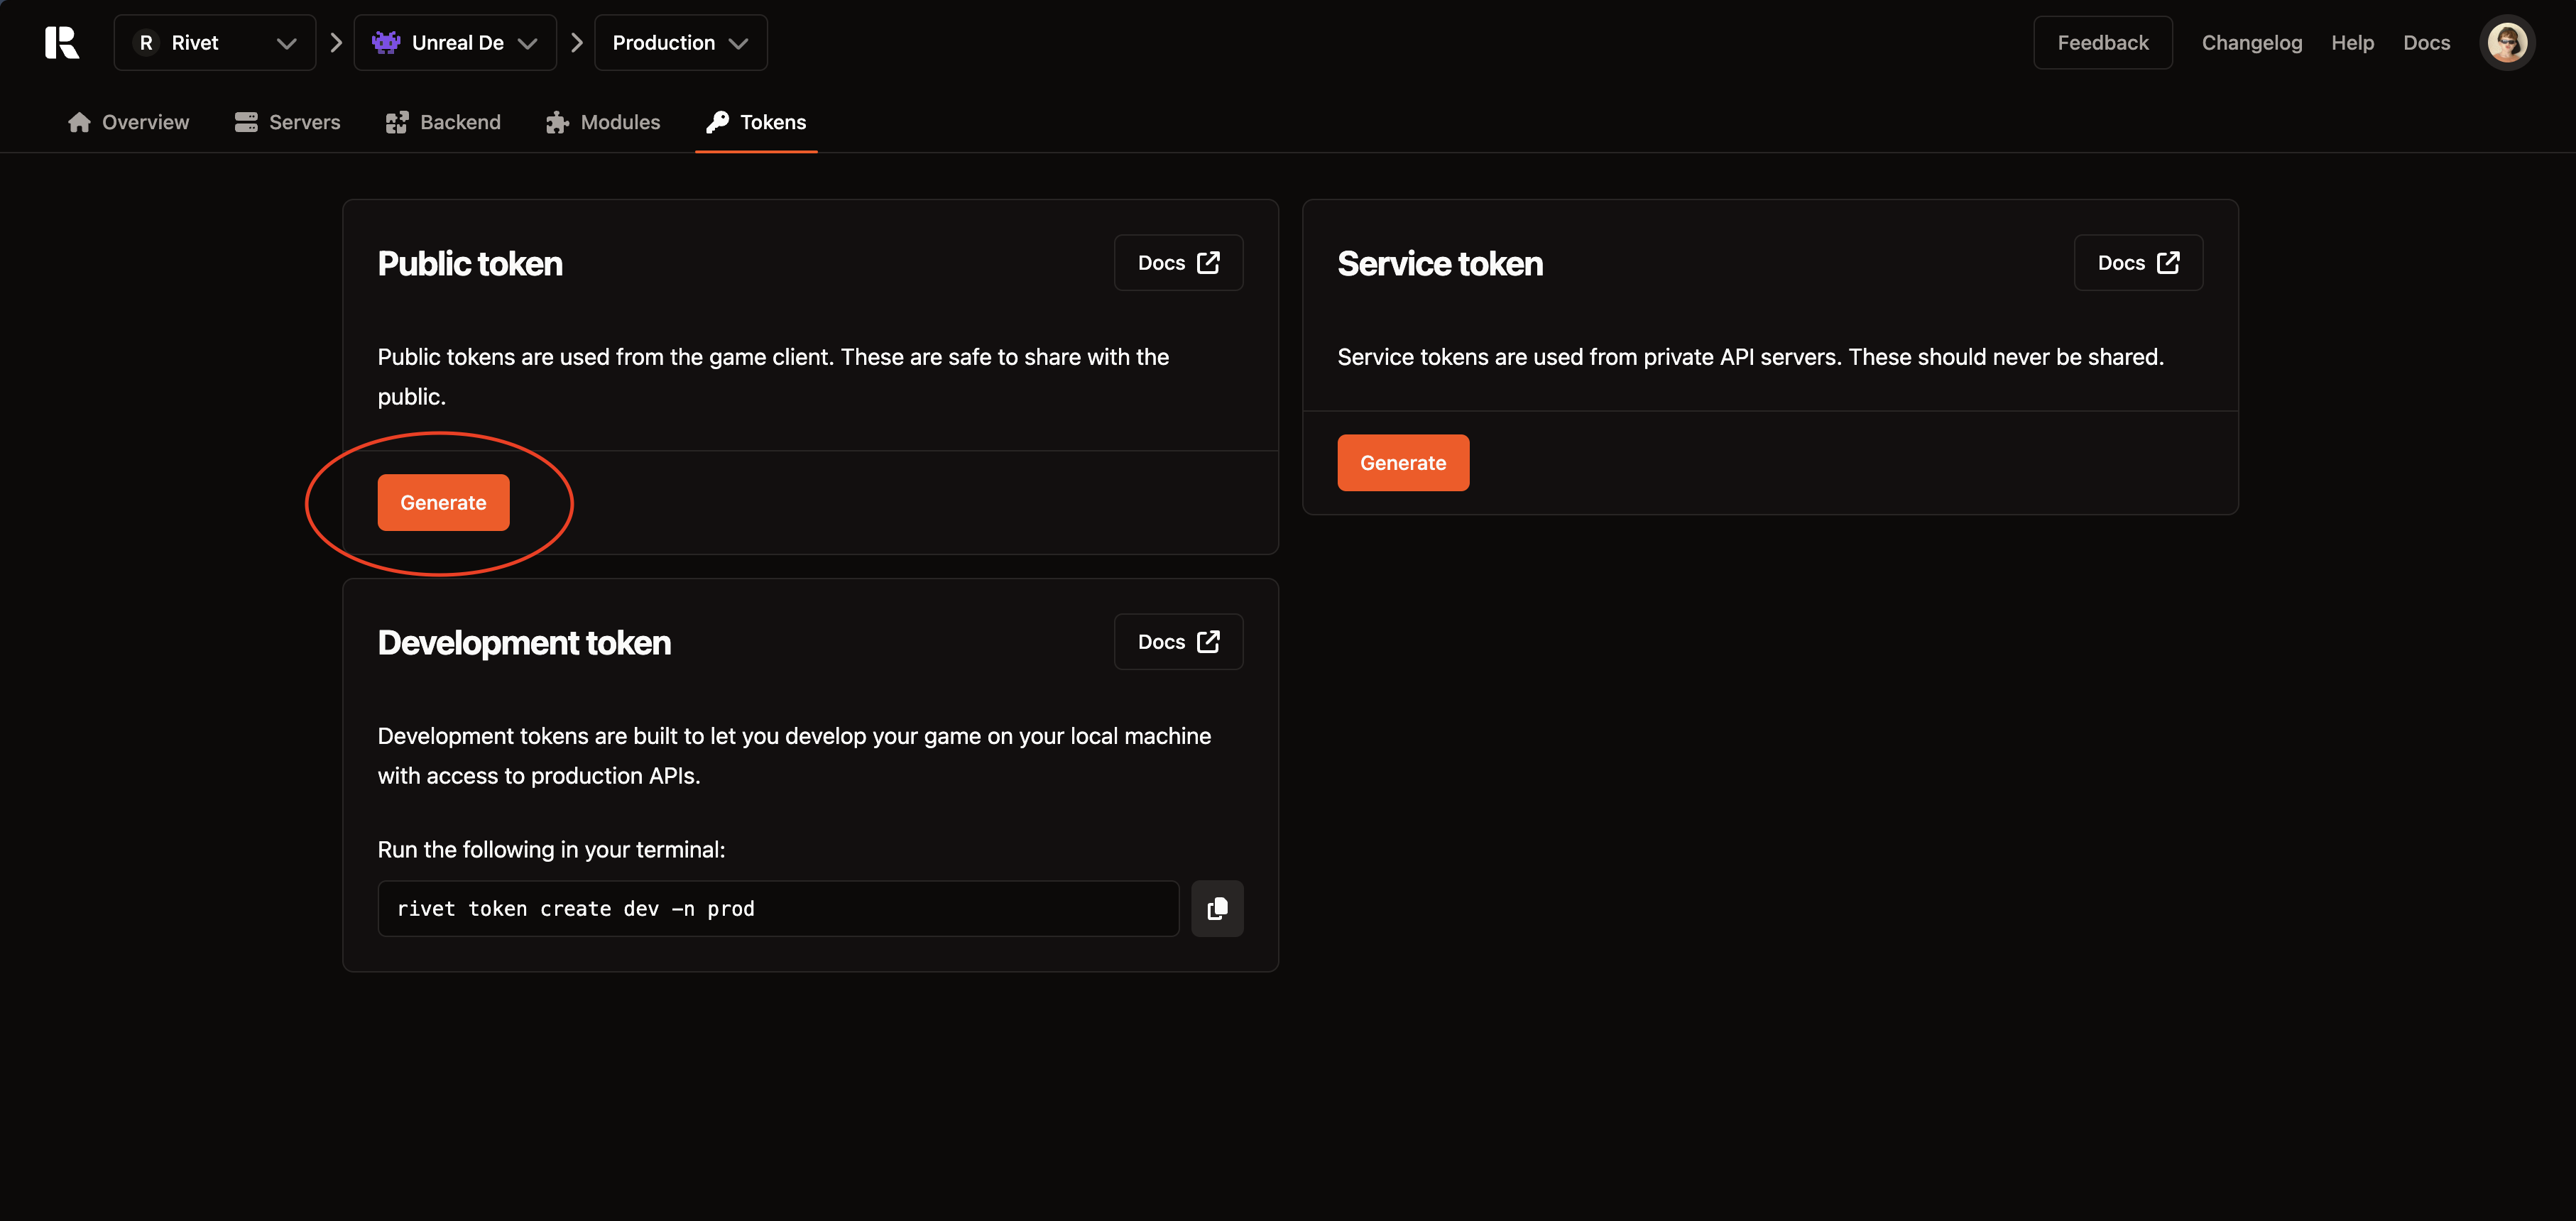Select the Backend puzzle icon

click(398, 121)
